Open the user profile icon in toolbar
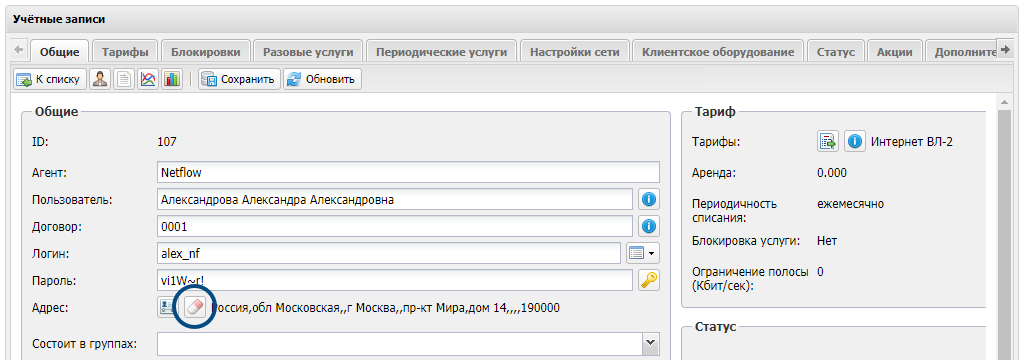Viewport: 1024px width, 360px height. [100, 80]
